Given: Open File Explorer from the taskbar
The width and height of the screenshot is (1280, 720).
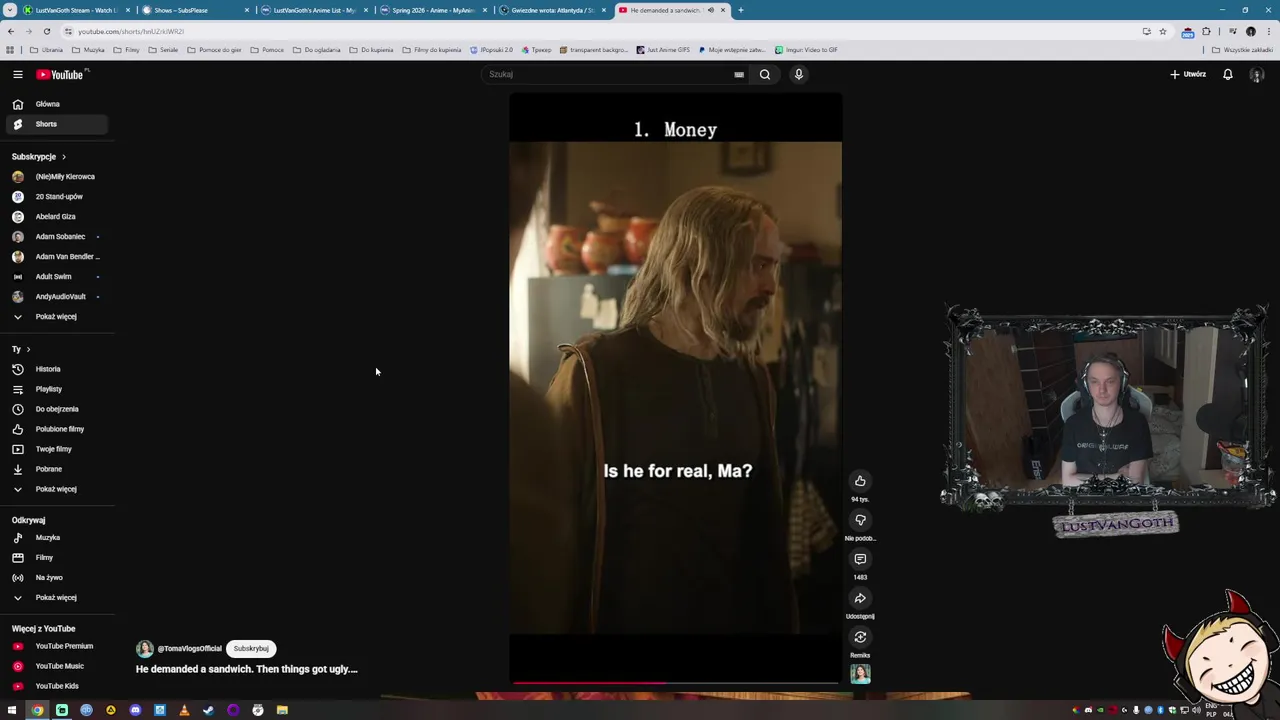Looking at the screenshot, I should pyautogui.click(x=282, y=710).
